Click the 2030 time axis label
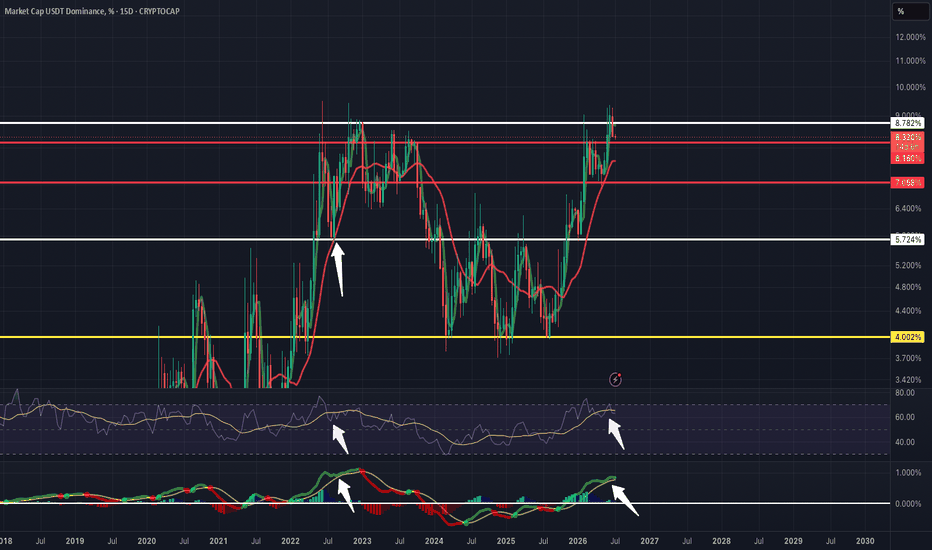The image size is (932, 550). (x=865, y=541)
